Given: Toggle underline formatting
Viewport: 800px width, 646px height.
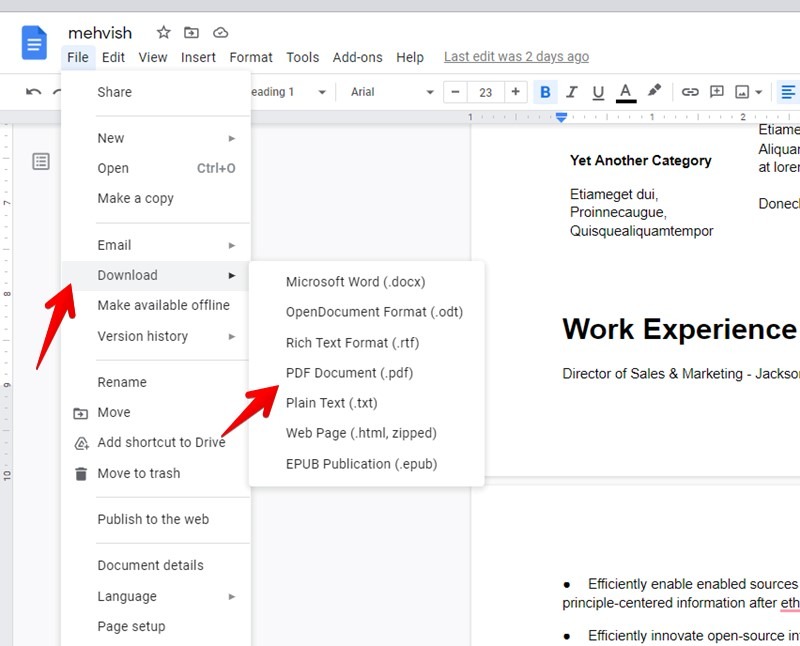Looking at the screenshot, I should tap(597, 91).
